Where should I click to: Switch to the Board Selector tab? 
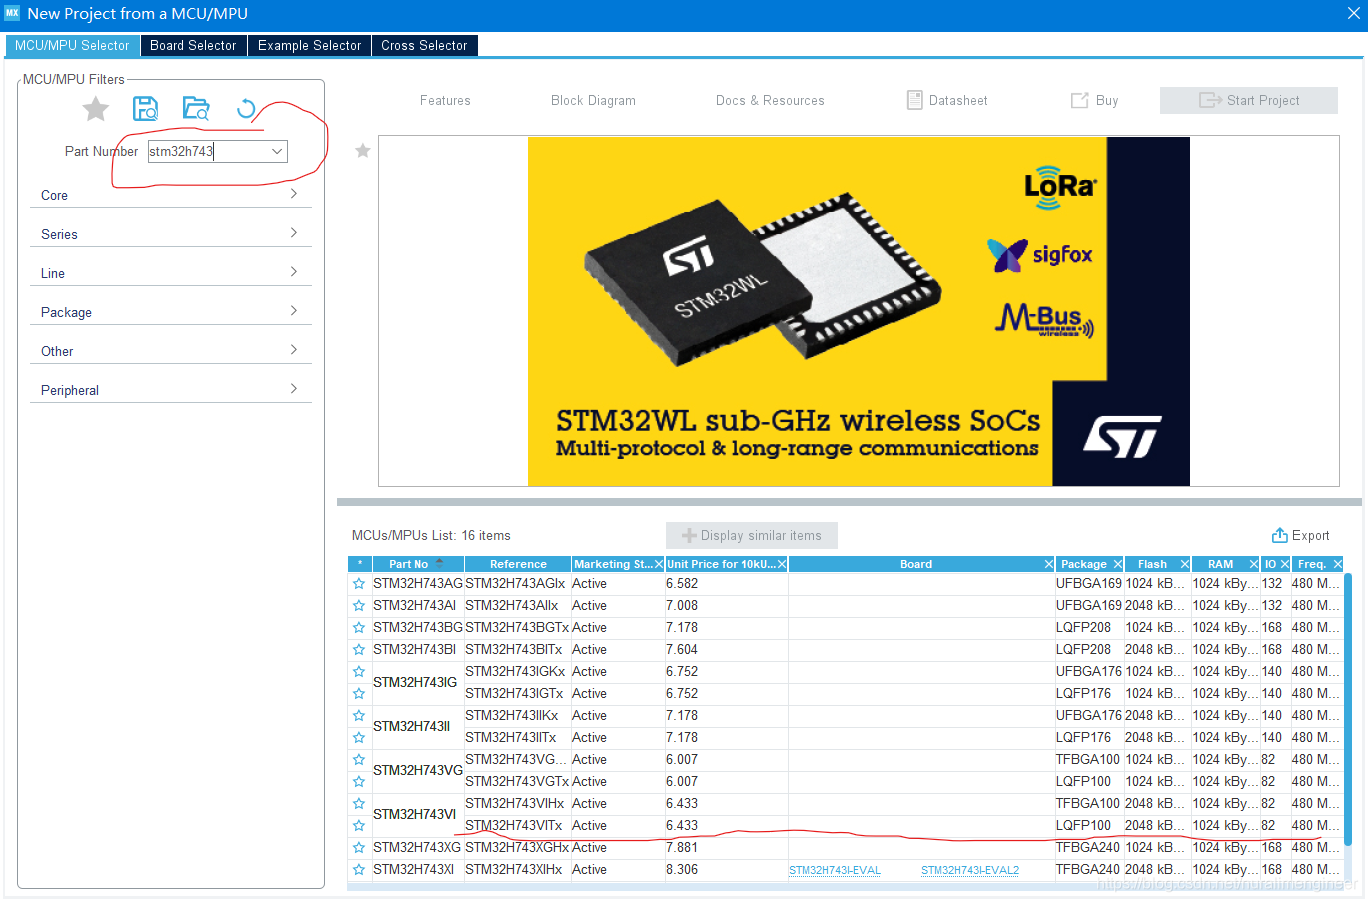click(x=193, y=46)
